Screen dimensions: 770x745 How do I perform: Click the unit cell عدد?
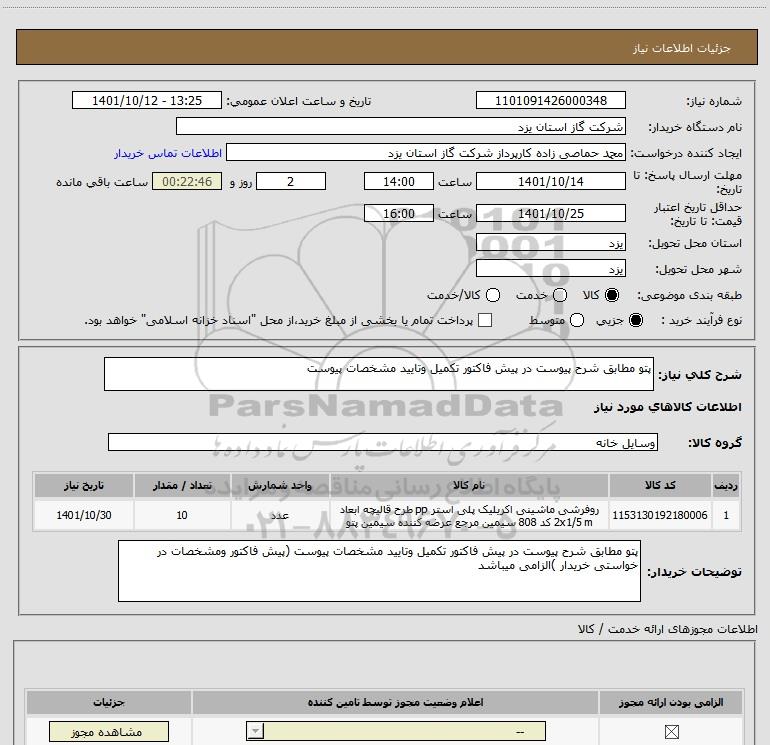click(x=279, y=515)
